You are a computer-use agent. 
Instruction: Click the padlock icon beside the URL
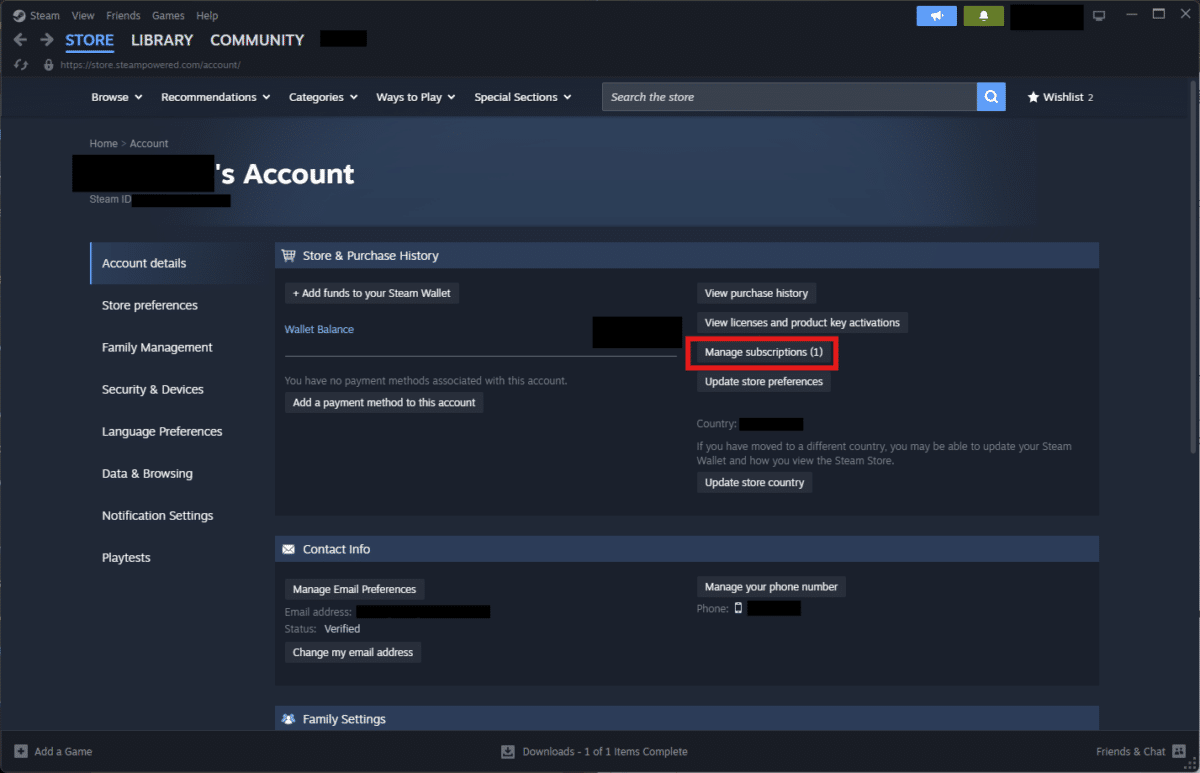[48, 65]
